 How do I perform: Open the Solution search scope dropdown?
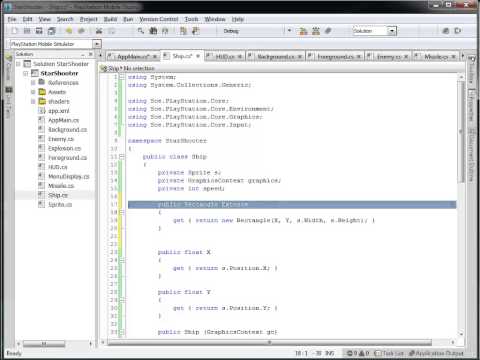(392, 31)
